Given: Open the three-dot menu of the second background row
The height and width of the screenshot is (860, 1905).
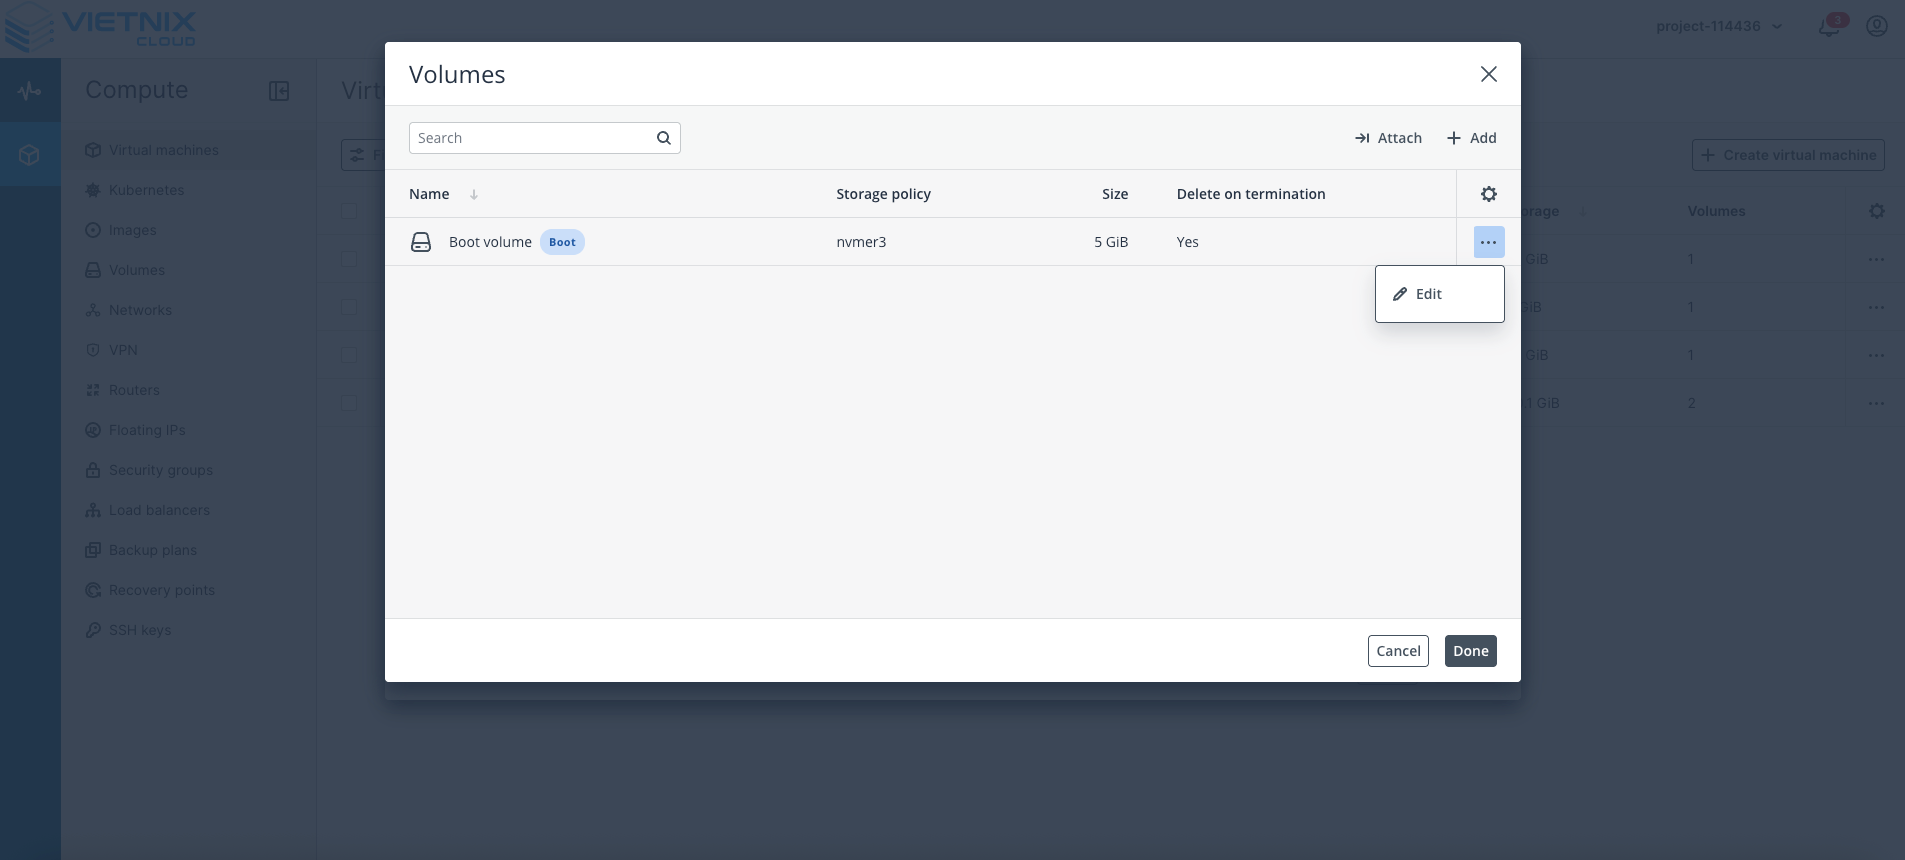Looking at the screenshot, I should [x=1876, y=307].
